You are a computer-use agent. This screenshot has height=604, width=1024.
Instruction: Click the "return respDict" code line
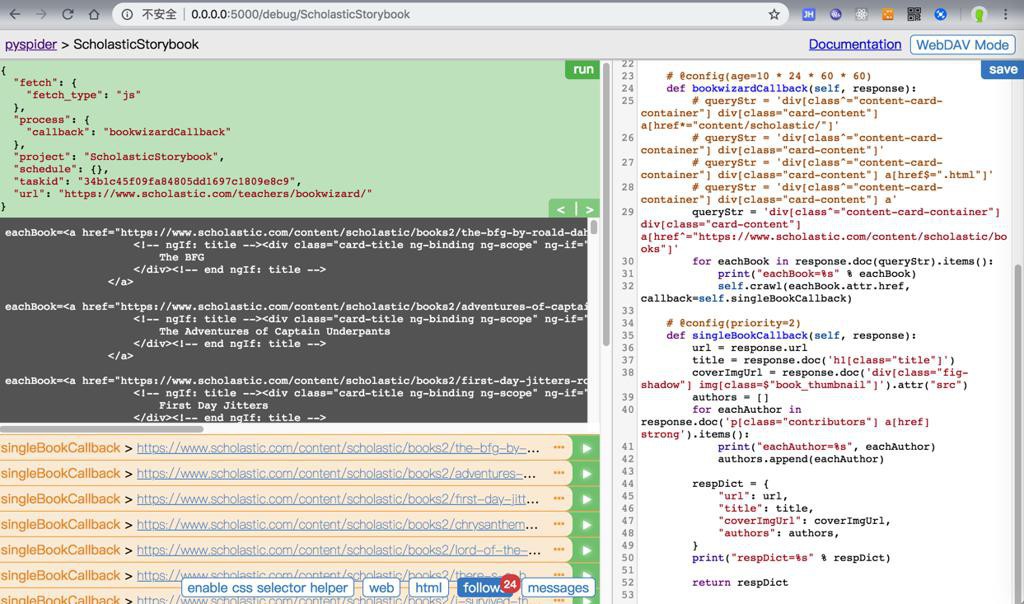740,582
